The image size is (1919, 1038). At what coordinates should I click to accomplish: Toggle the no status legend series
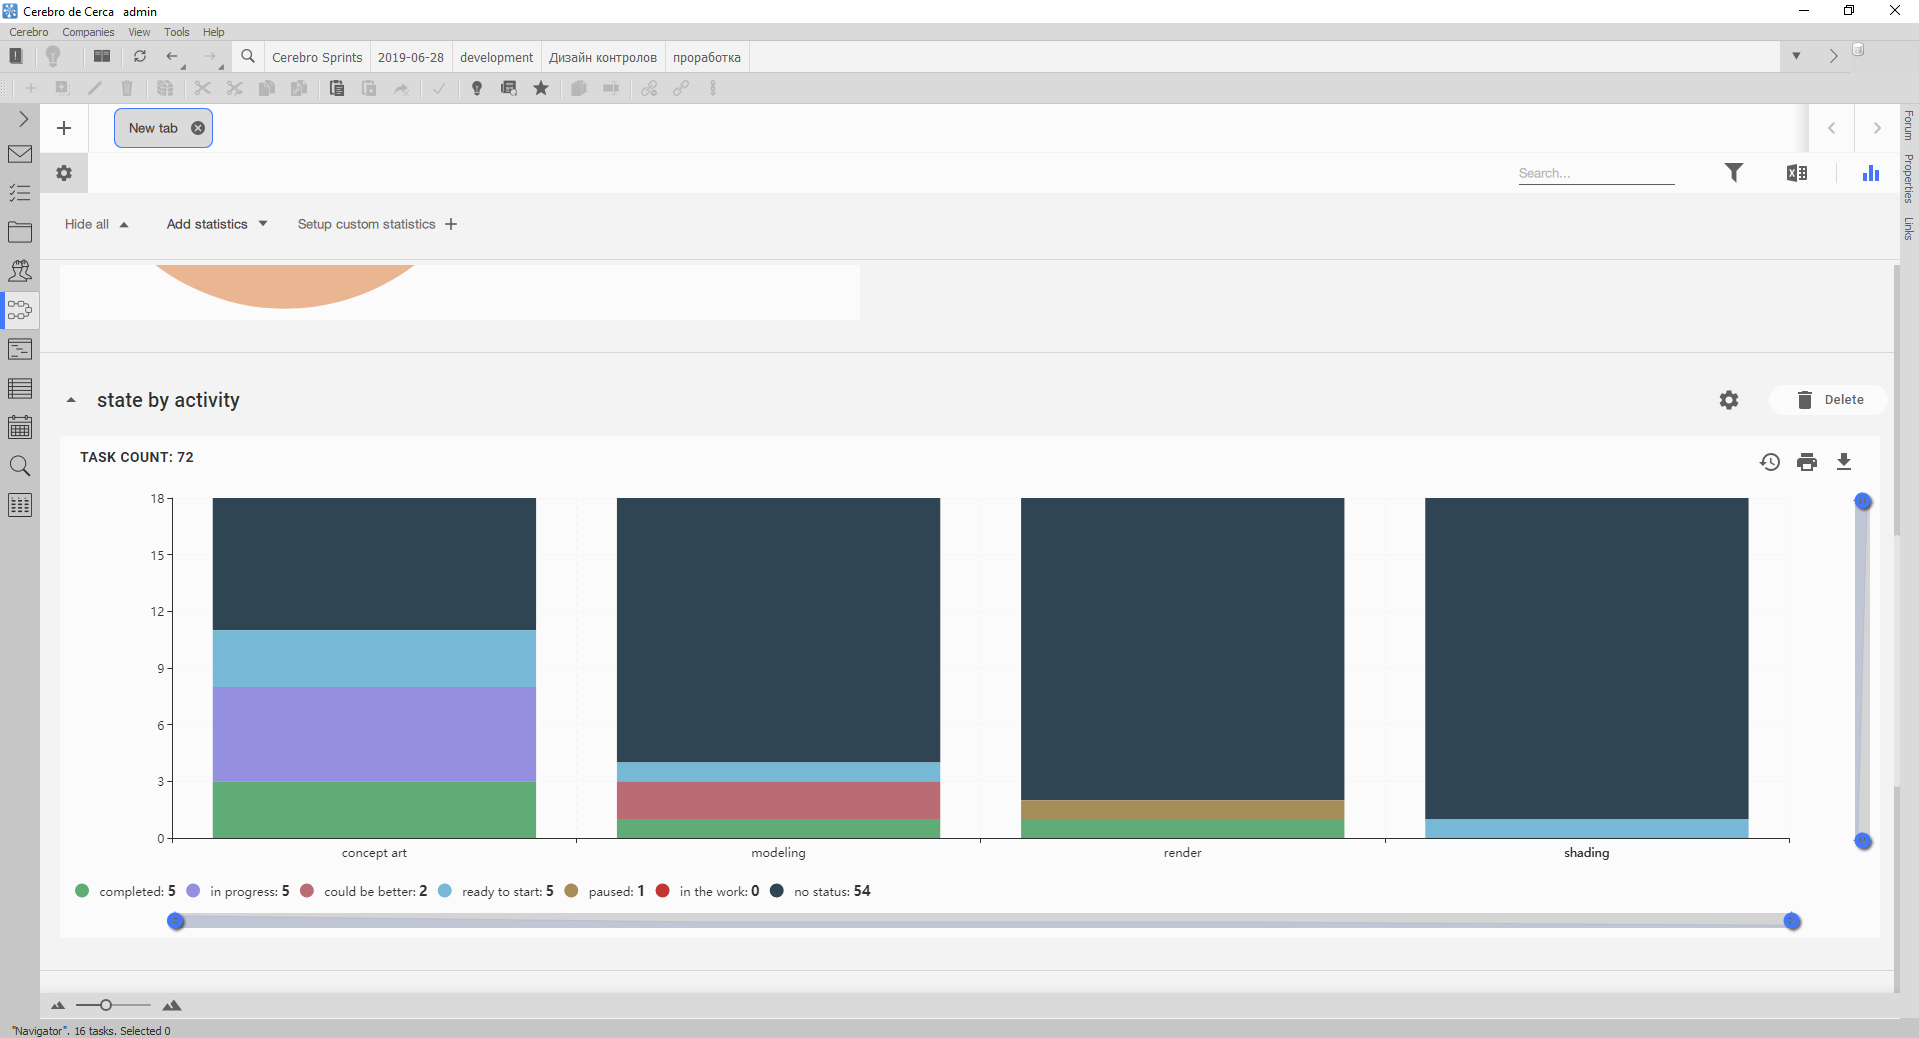pyautogui.click(x=820, y=891)
